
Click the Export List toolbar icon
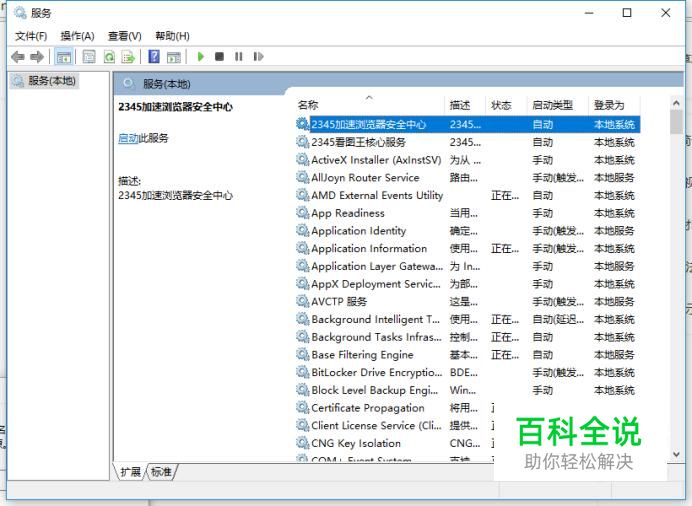(x=128, y=57)
